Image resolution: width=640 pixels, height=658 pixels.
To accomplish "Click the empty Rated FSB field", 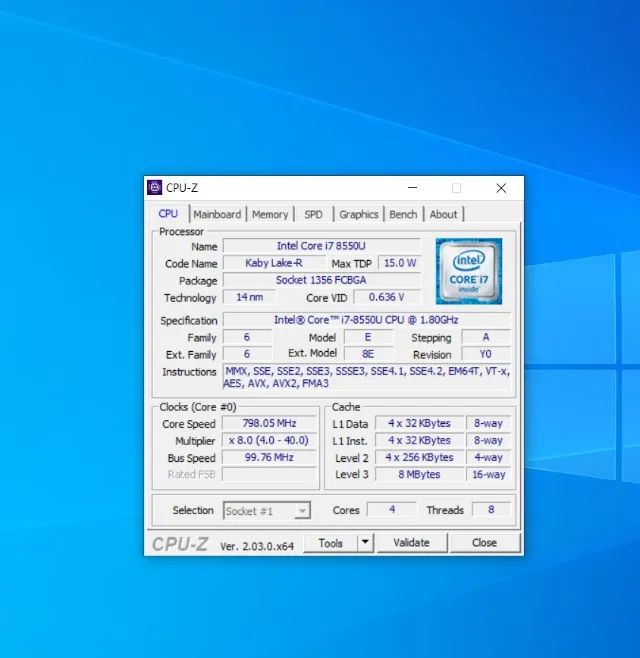I will click(x=269, y=474).
